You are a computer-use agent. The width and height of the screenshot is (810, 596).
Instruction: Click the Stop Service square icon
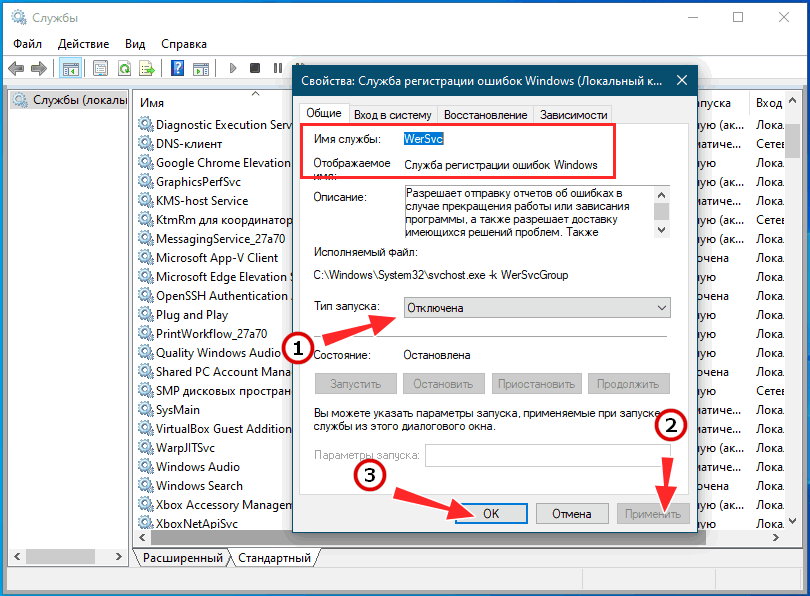click(x=254, y=69)
